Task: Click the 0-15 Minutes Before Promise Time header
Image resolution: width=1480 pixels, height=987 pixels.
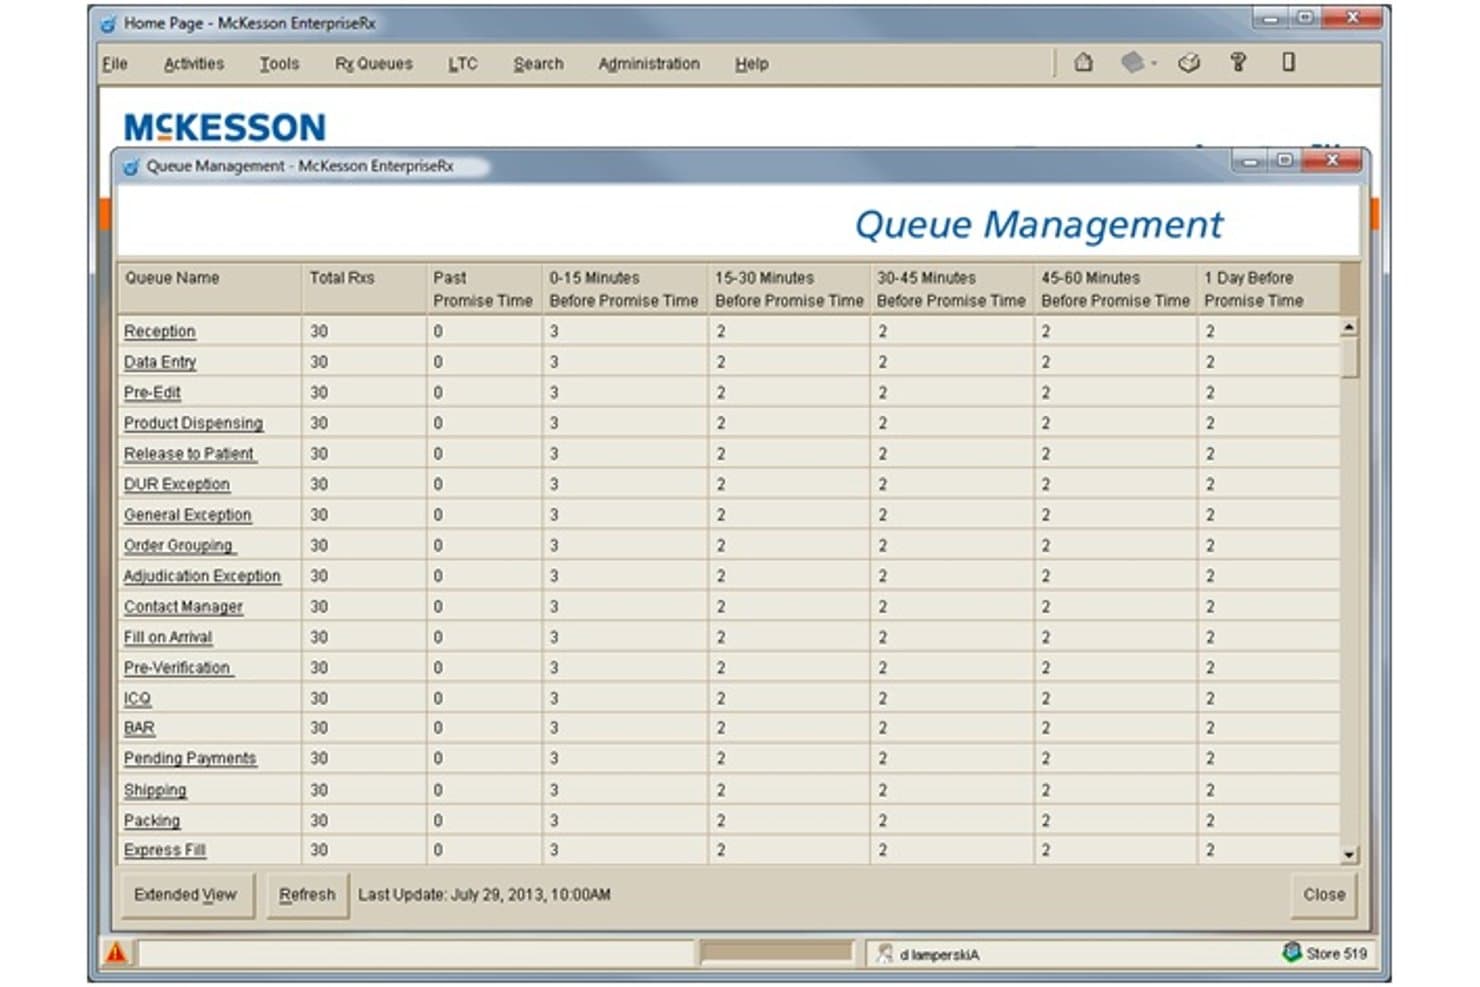Action: 625,289
